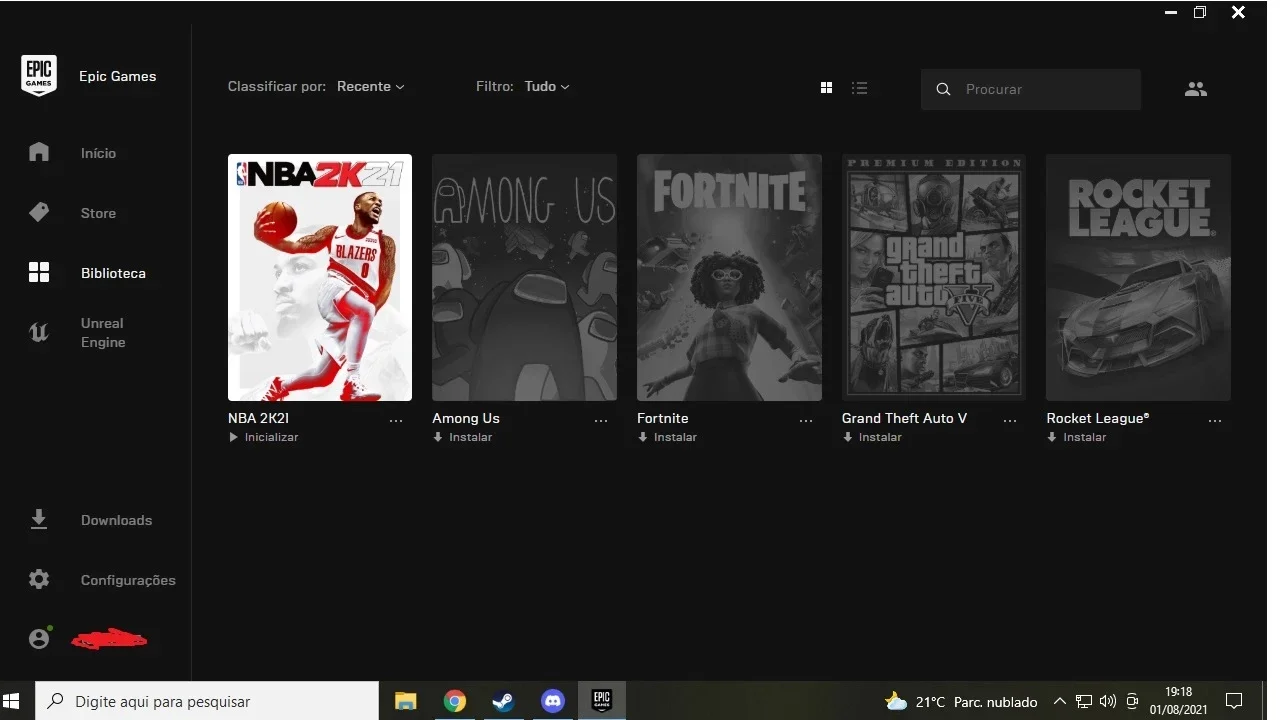Click the NBA 2K21 game title
This screenshot has height=720, width=1280.
(258, 418)
